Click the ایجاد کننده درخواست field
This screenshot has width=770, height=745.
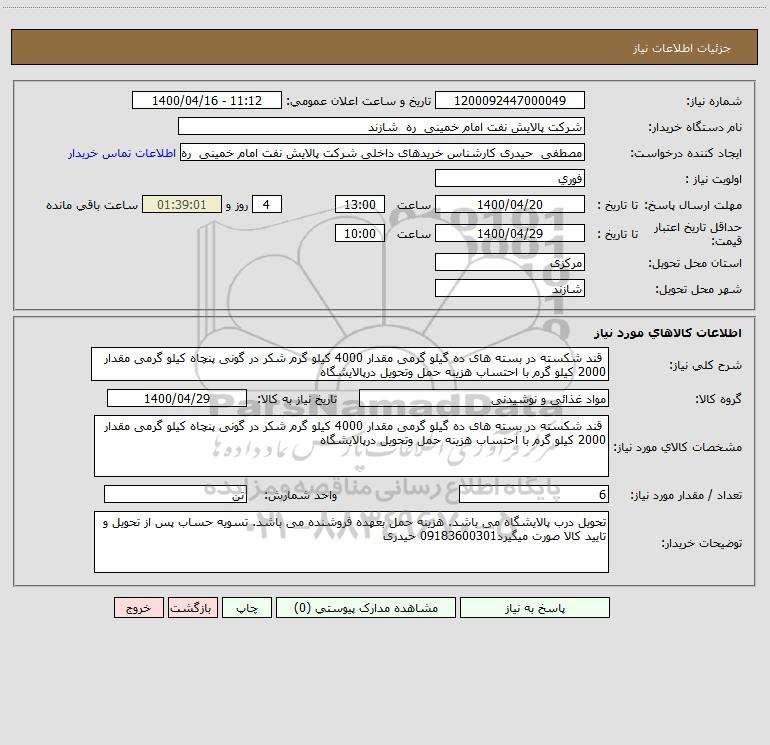(383, 152)
